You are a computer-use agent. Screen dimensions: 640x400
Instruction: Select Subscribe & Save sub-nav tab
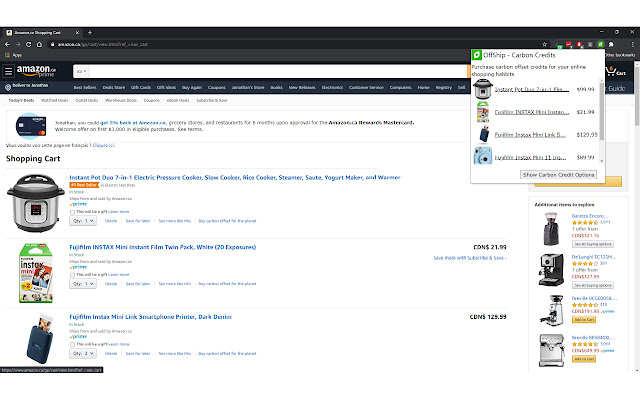coord(212,100)
